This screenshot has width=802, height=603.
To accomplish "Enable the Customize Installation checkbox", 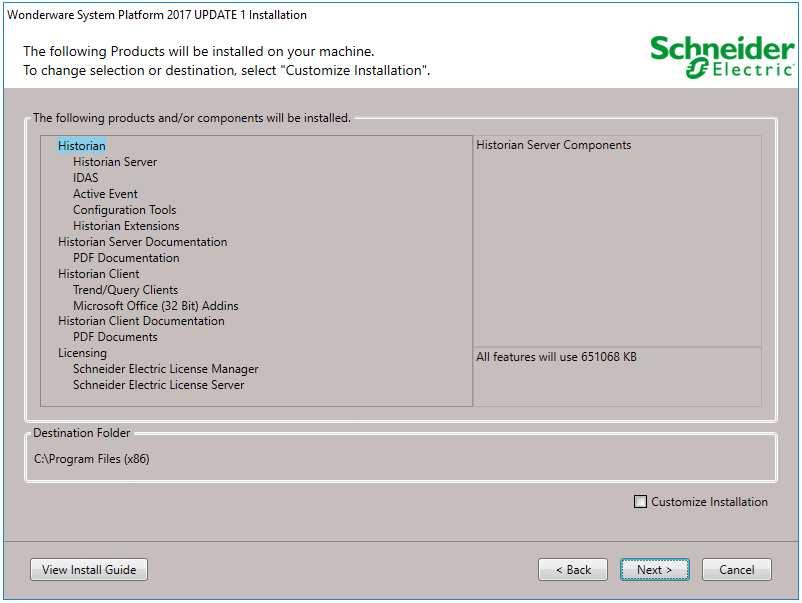I will point(640,502).
